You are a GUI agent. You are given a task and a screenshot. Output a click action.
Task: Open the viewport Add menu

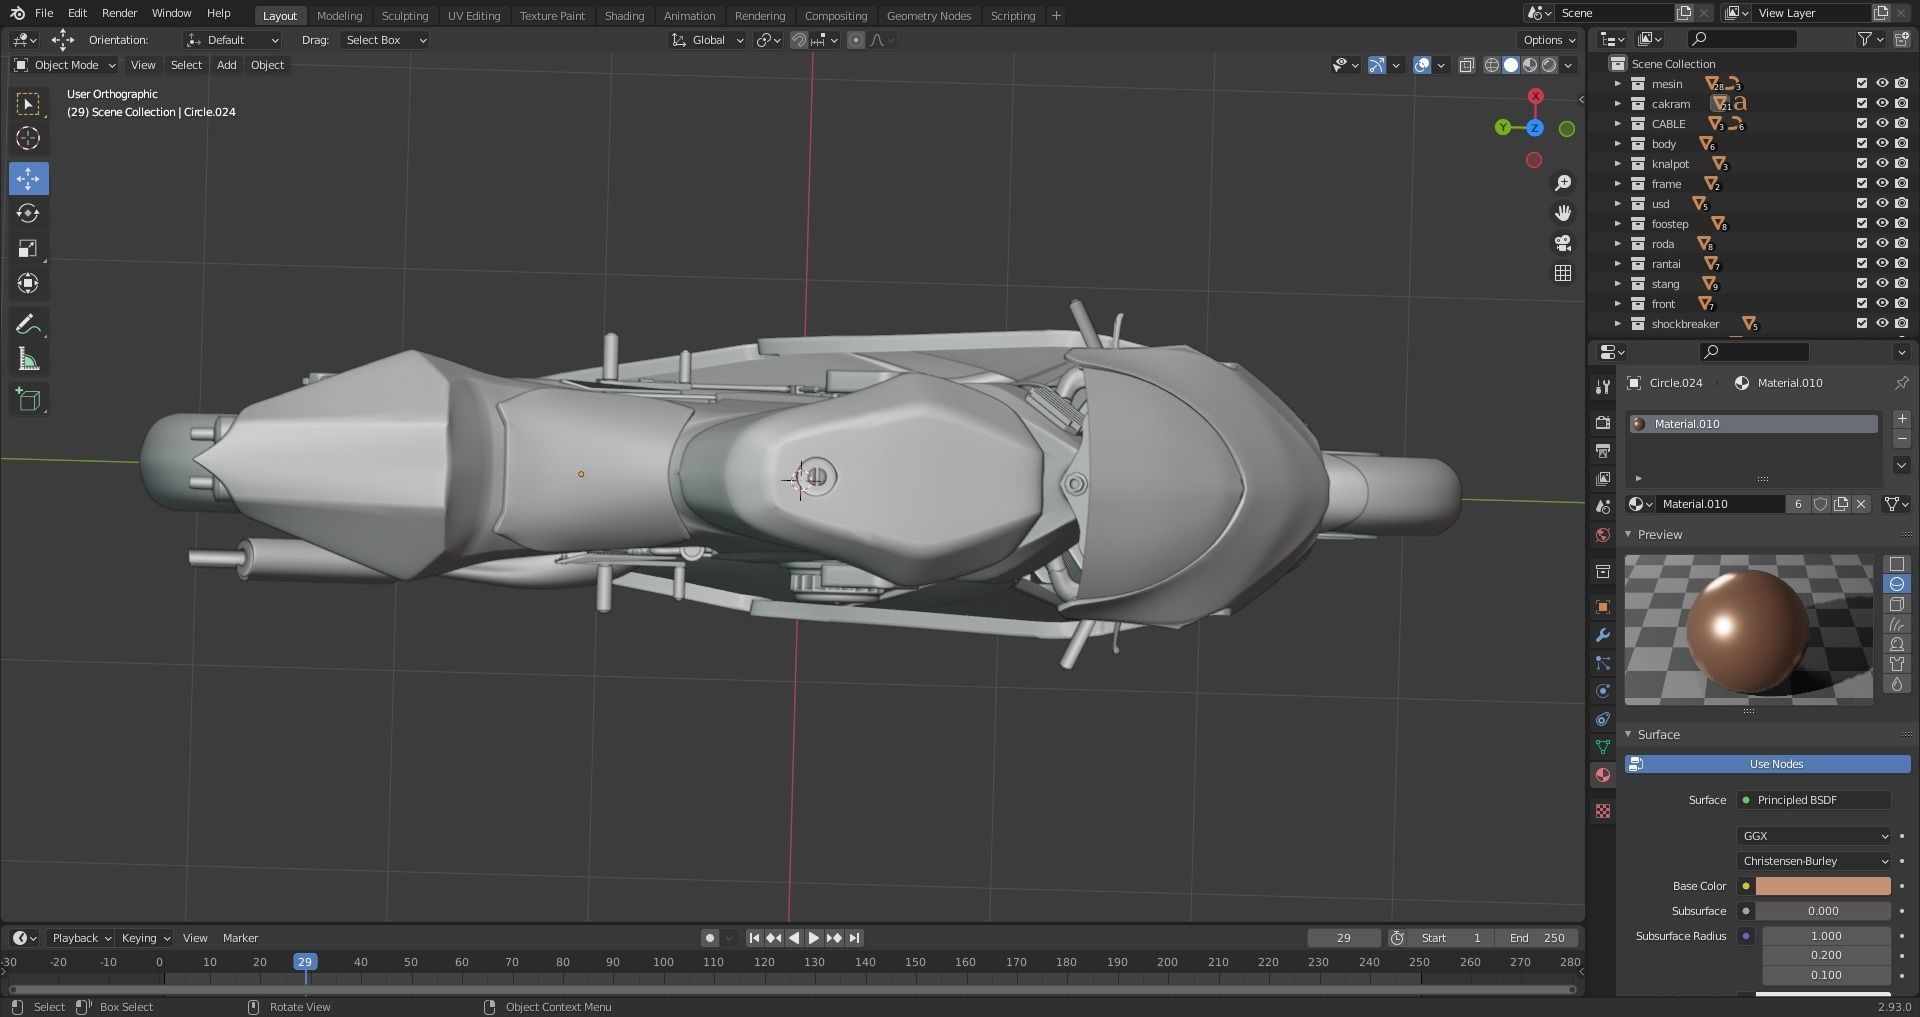coord(227,65)
